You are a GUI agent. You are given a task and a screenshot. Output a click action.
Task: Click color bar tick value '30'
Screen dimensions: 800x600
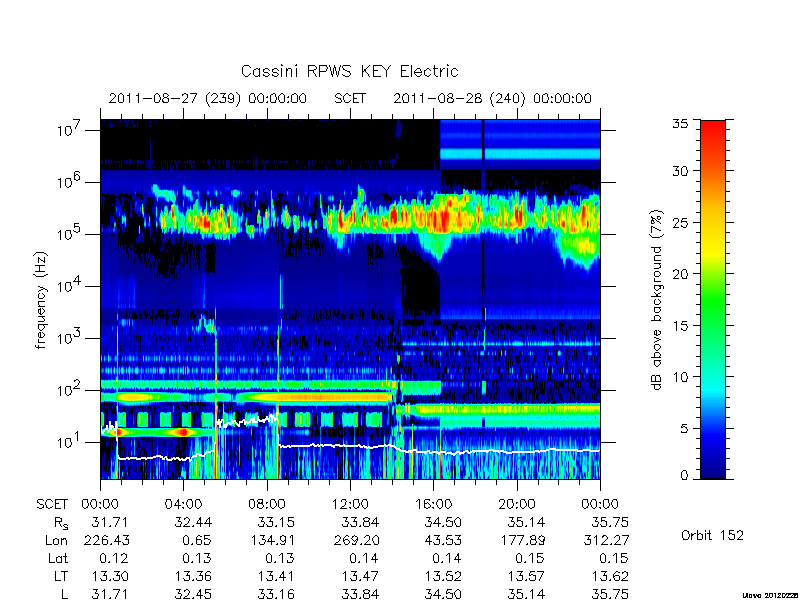point(680,170)
